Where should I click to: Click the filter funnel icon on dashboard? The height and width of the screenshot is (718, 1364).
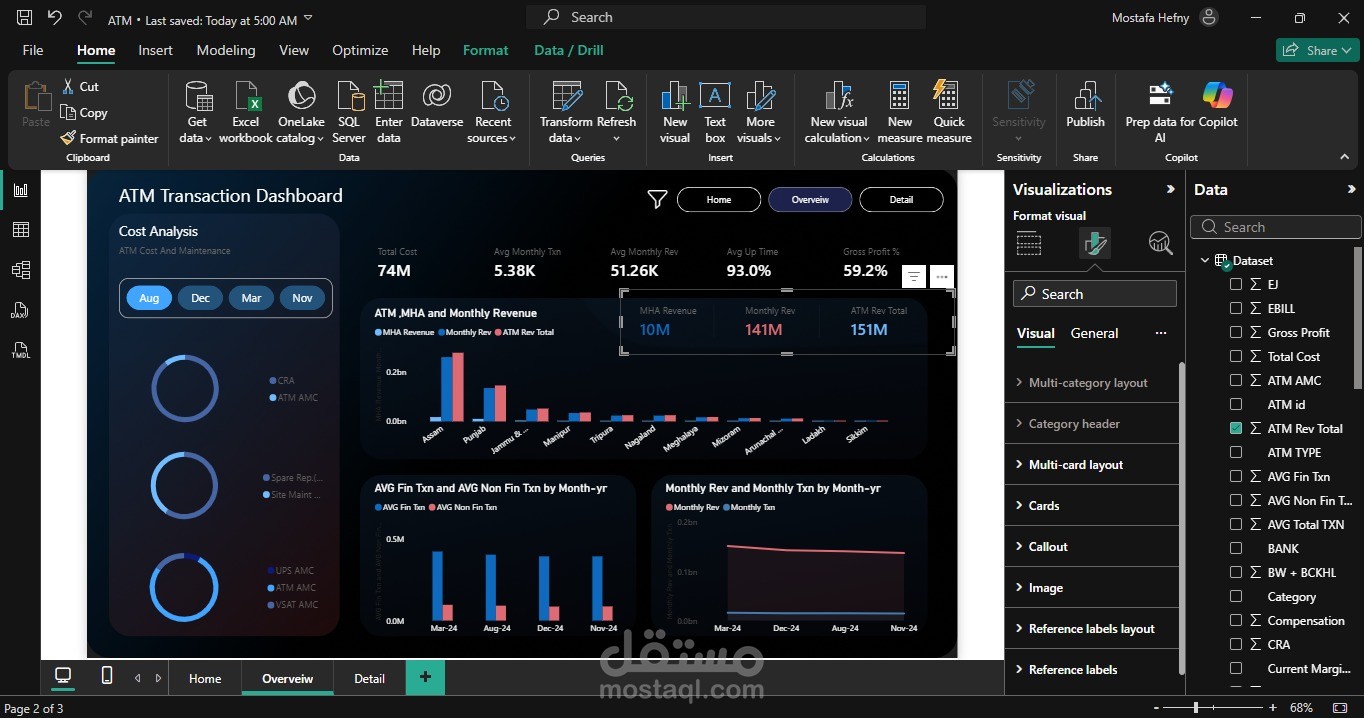(657, 200)
